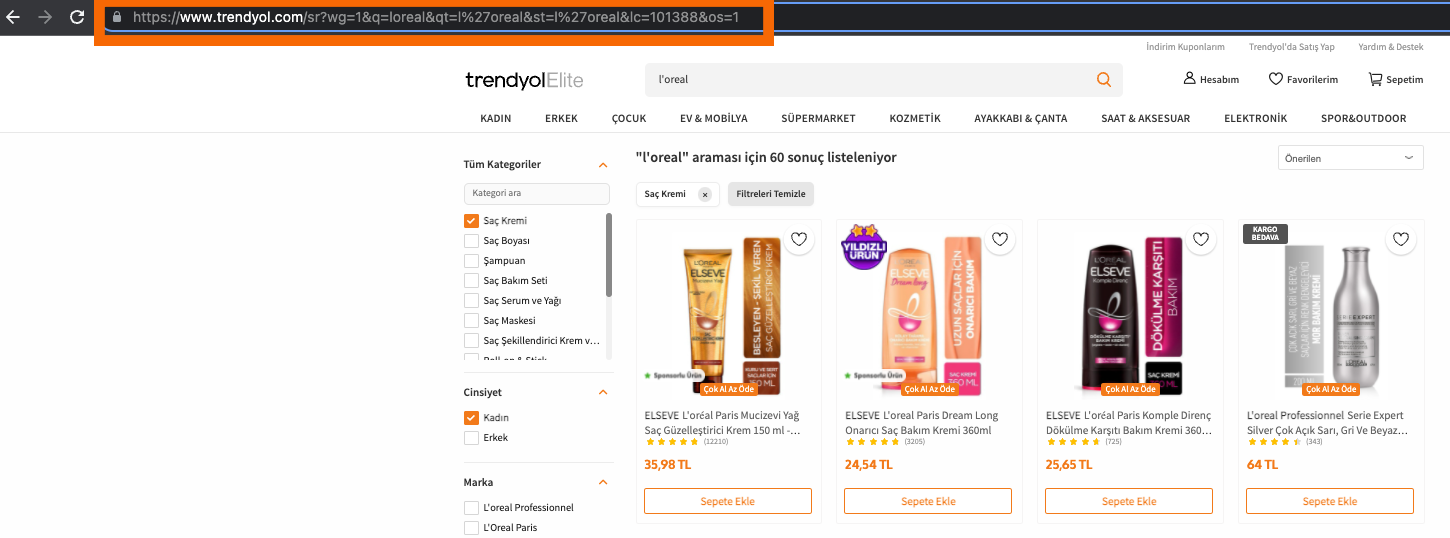Open the ELEKTRONİK menu item
Image resolution: width=1450 pixels, height=538 pixels.
point(1255,118)
